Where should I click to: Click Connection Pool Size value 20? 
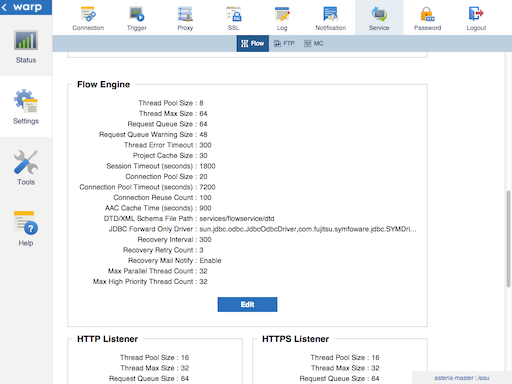click(203, 177)
